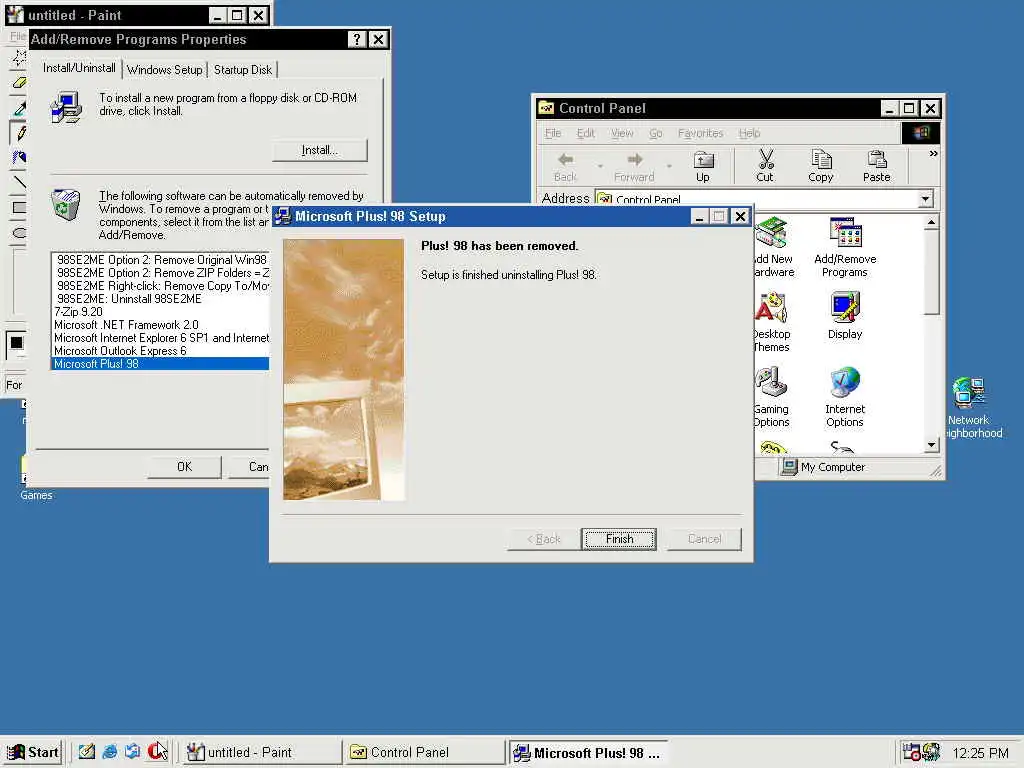1024x768 pixels.
Task: Open the Go menu in Control Panel
Action: [656, 133]
